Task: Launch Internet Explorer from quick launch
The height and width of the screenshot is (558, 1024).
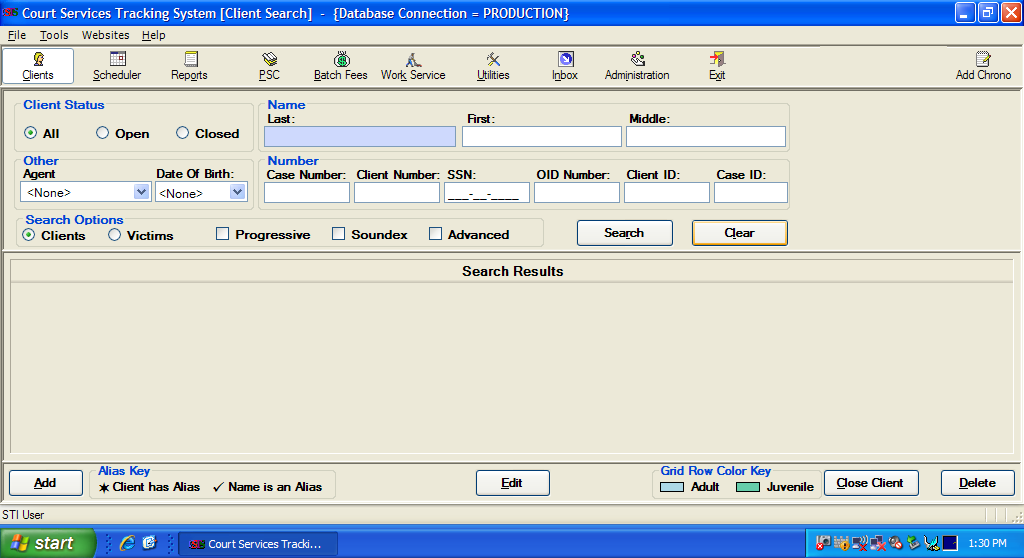Action: pyautogui.click(x=127, y=543)
